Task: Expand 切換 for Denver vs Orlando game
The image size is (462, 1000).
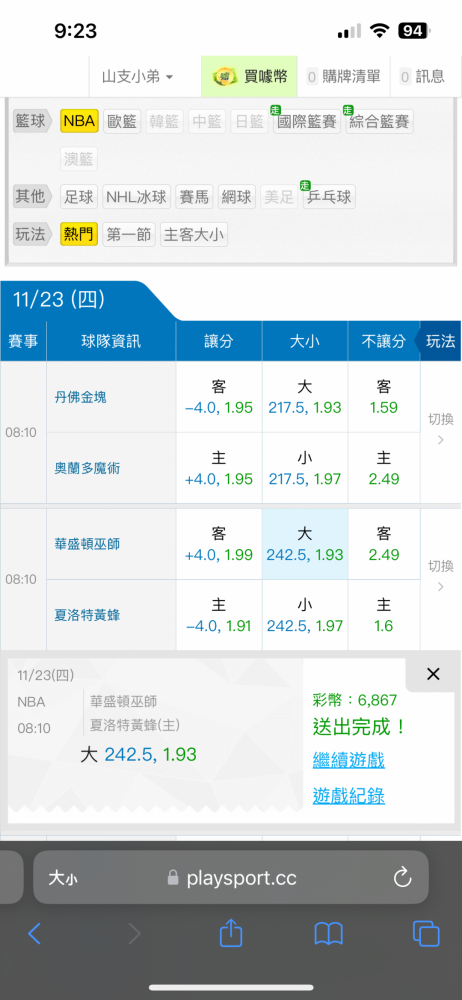Action: [440, 430]
